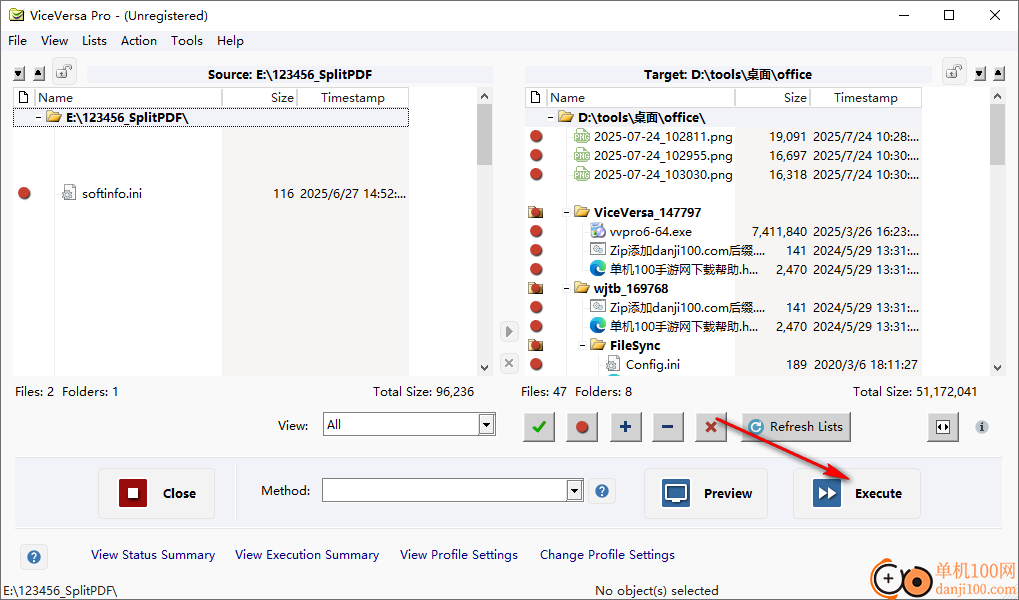Click the target list scrollbar down arrow
This screenshot has width=1019, height=600.
pos(998,367)
